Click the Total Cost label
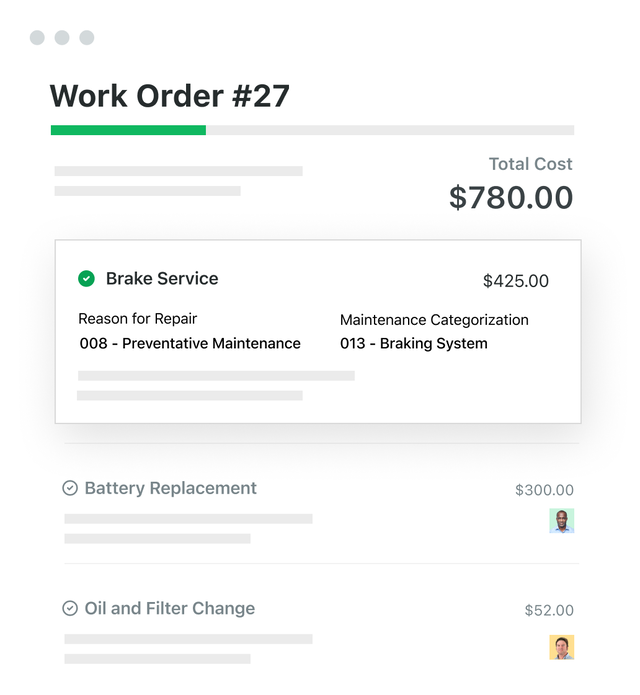The image size is (640, 695). pyautogui.click(x=531, y=164)
